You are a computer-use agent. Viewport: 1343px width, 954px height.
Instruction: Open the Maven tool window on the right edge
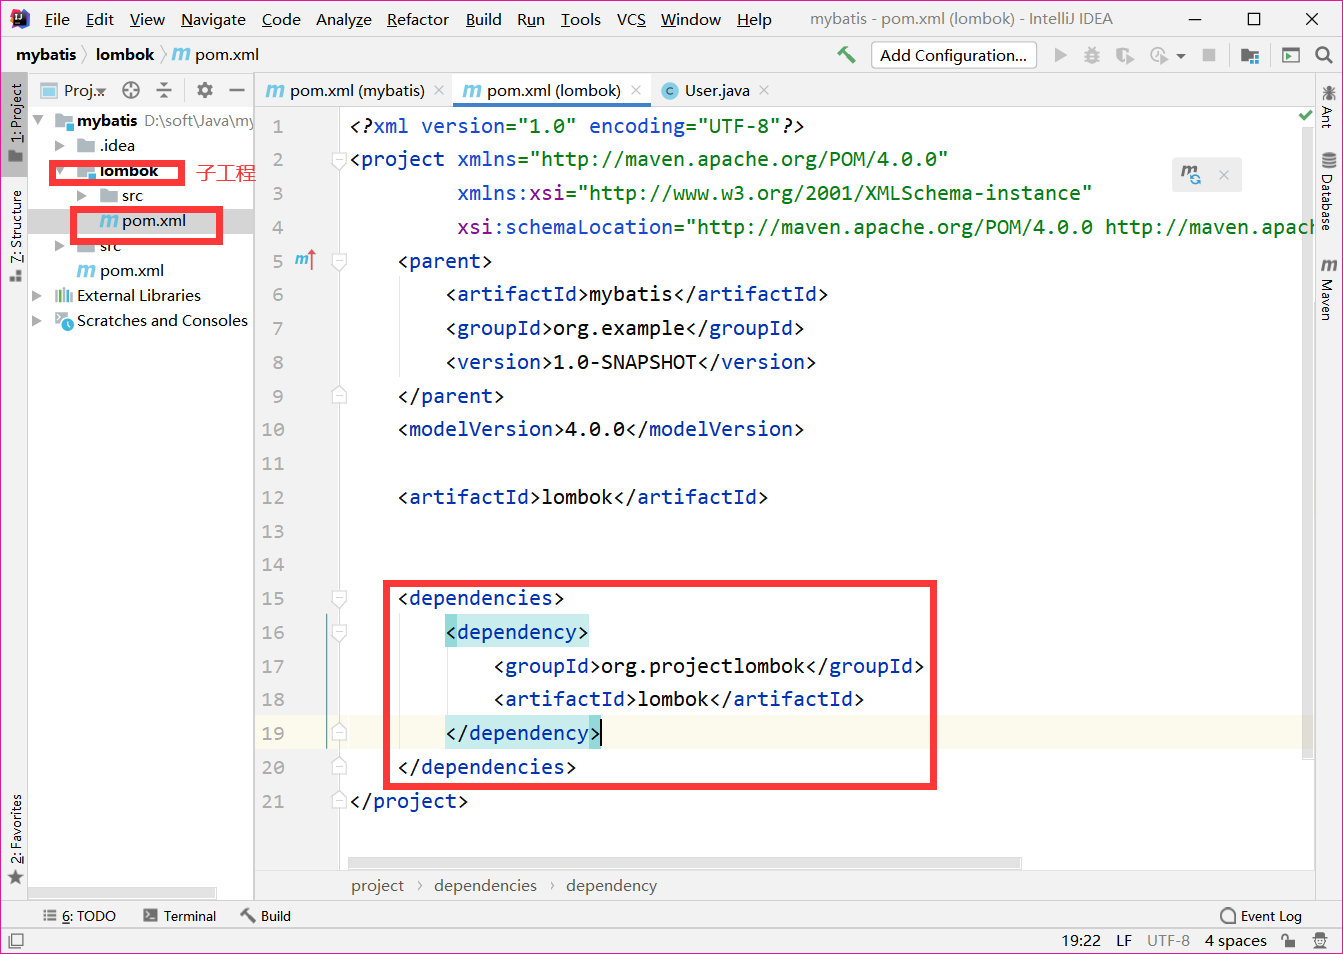1331,290
